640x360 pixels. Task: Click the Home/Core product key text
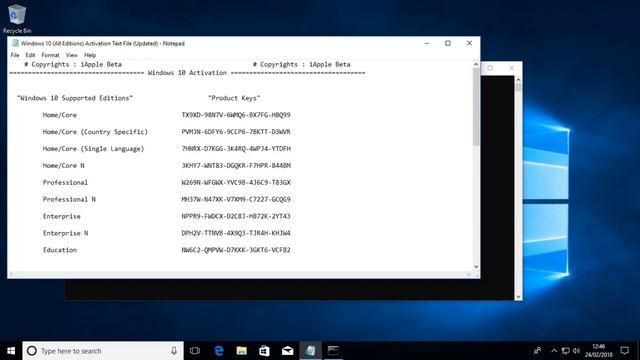[236, 115]
